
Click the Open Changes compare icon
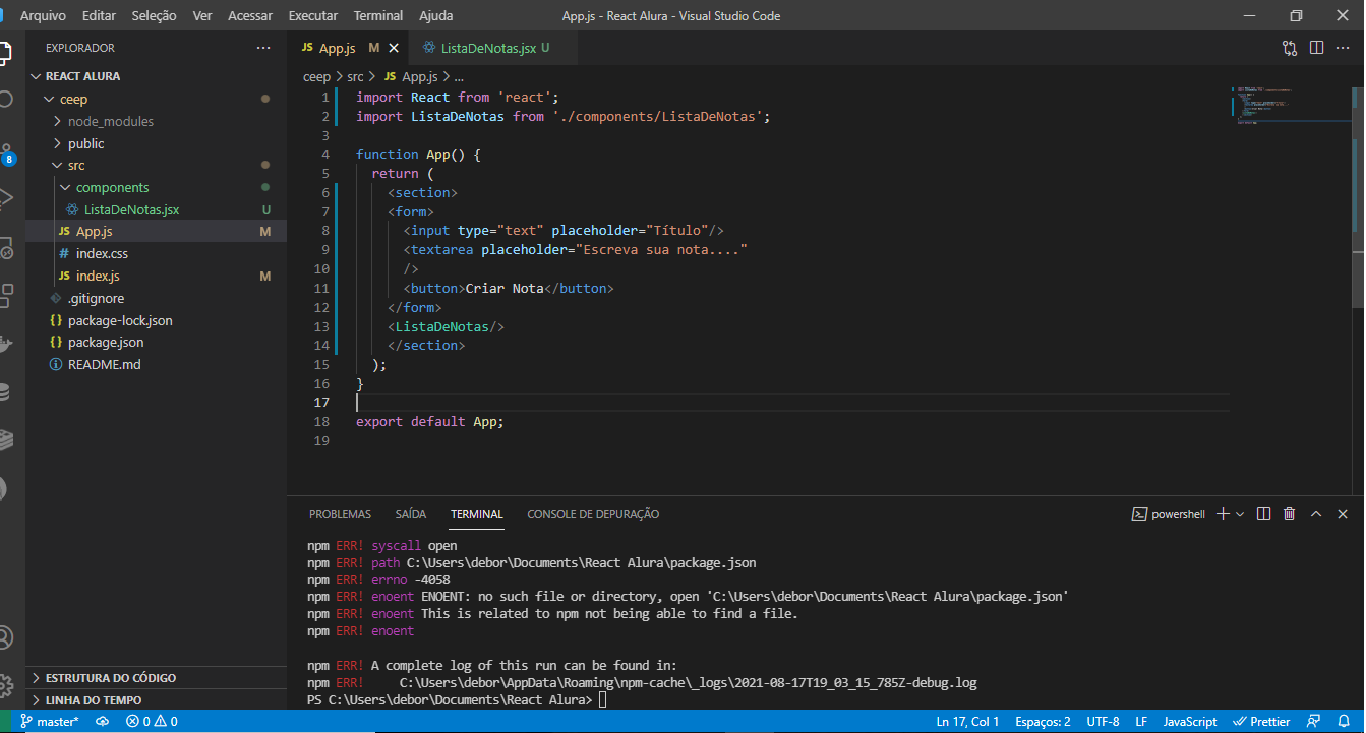(x=1290, y=48)
